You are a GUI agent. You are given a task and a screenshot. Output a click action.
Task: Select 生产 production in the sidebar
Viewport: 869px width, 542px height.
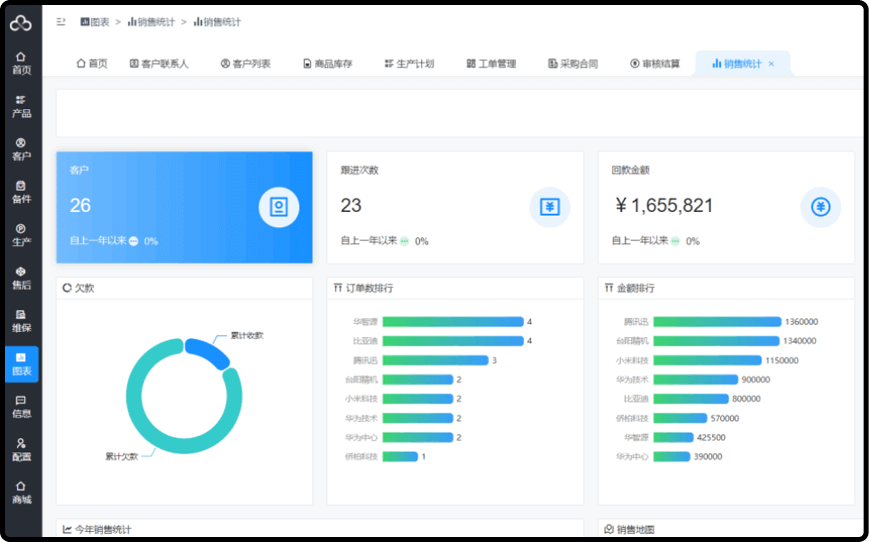pos(21,235)
